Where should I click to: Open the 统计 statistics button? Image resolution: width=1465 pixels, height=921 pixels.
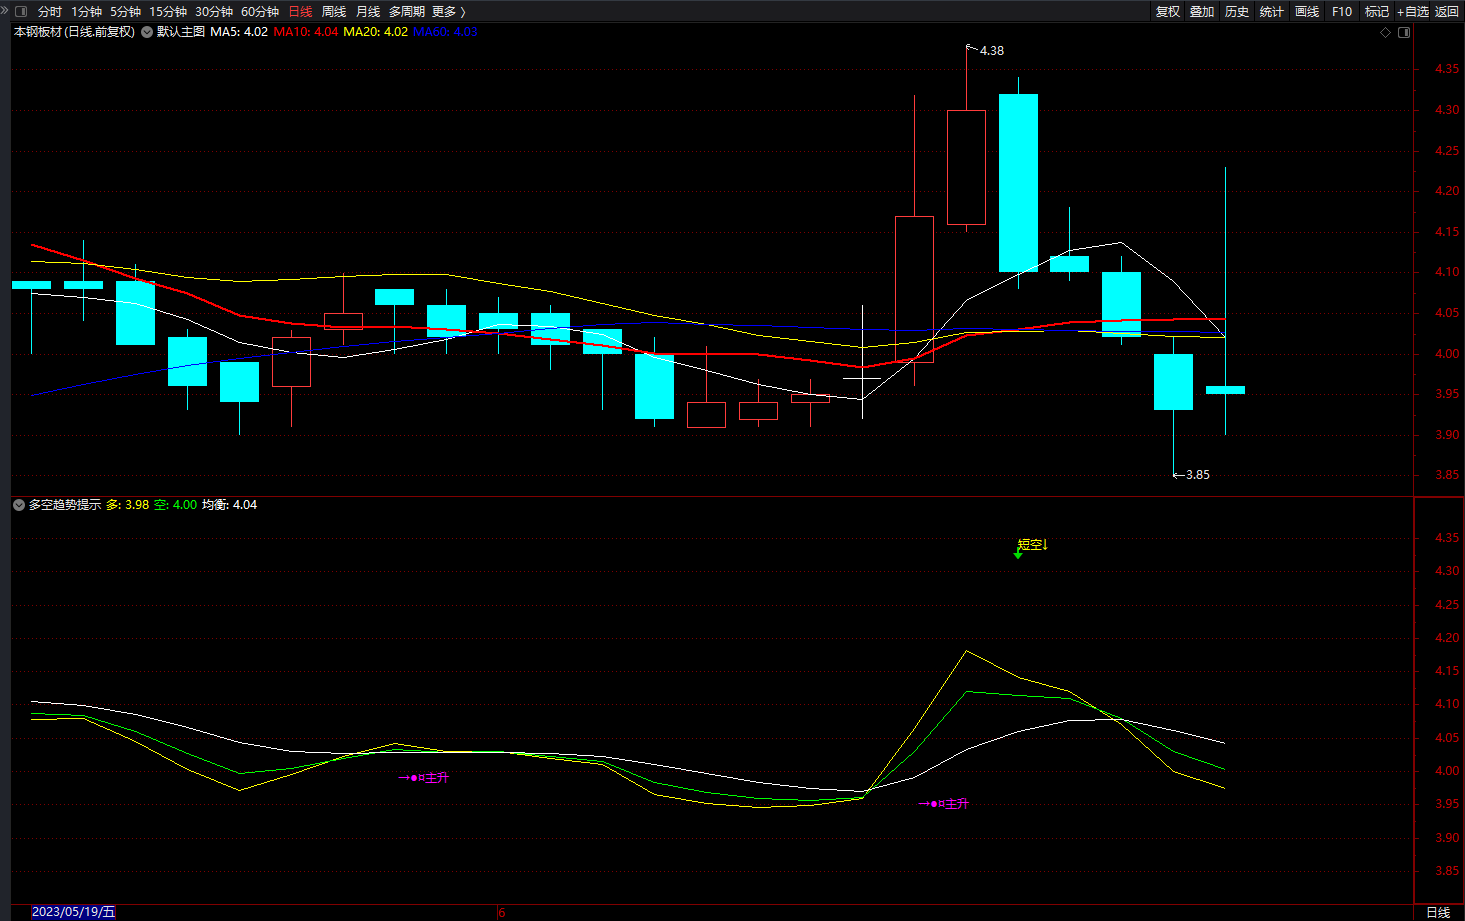point(1272,12)
